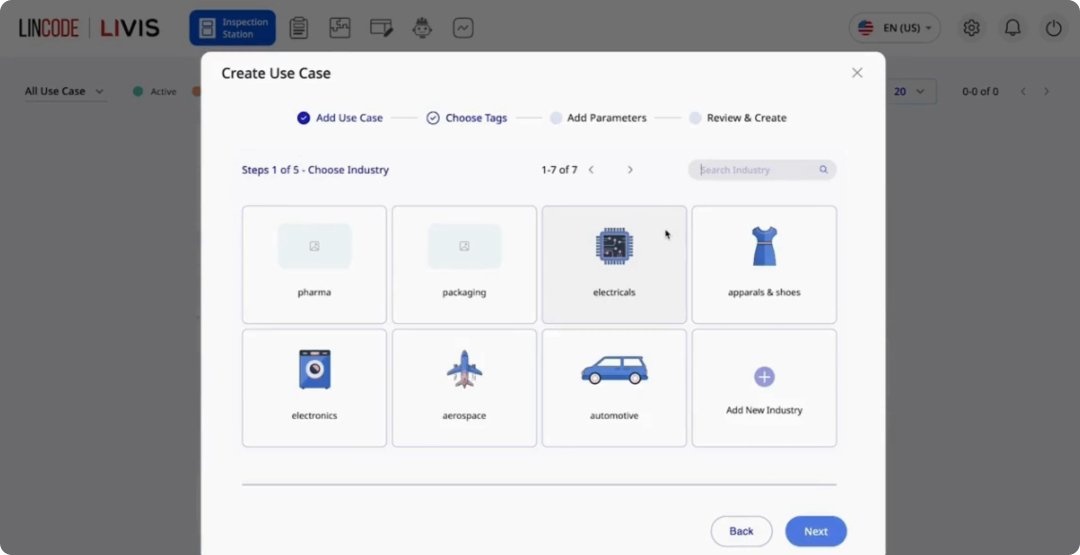Focus the Search Industry field
Image resolution: width=1080 pixels, height=555 pixels.
point(757,170)
